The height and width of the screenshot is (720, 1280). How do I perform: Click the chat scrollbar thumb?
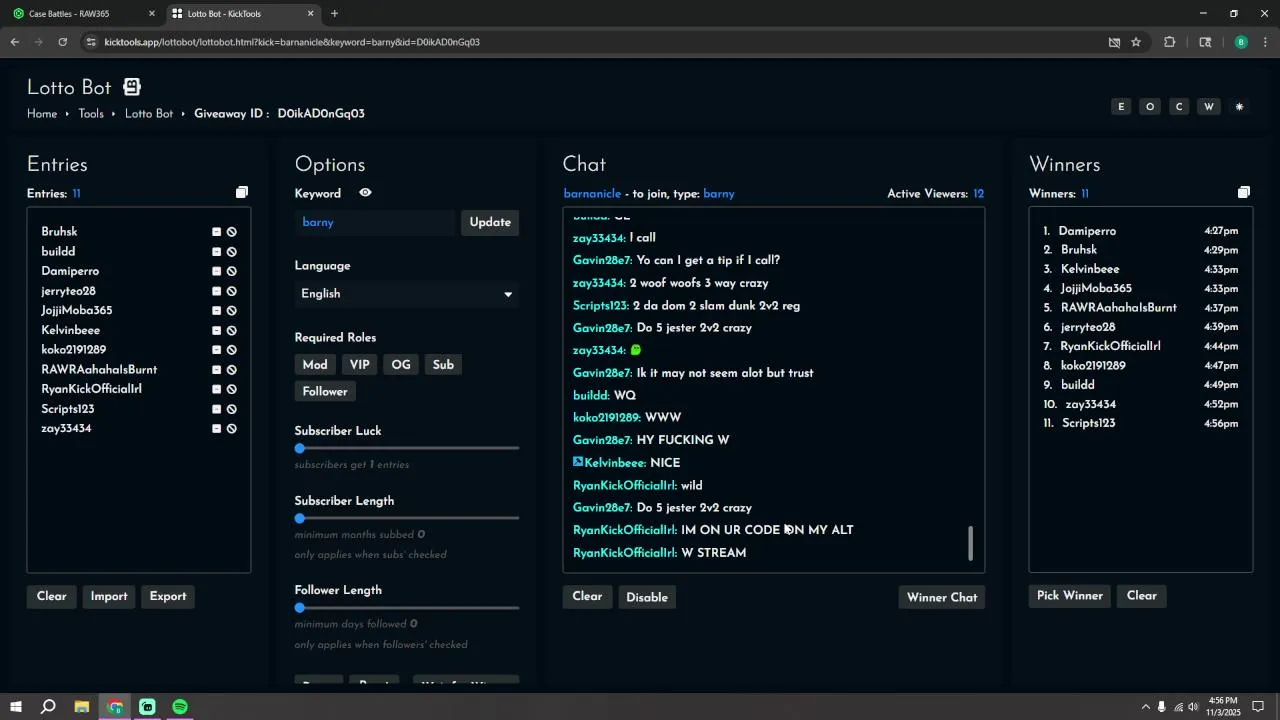[x=970, y=543]
